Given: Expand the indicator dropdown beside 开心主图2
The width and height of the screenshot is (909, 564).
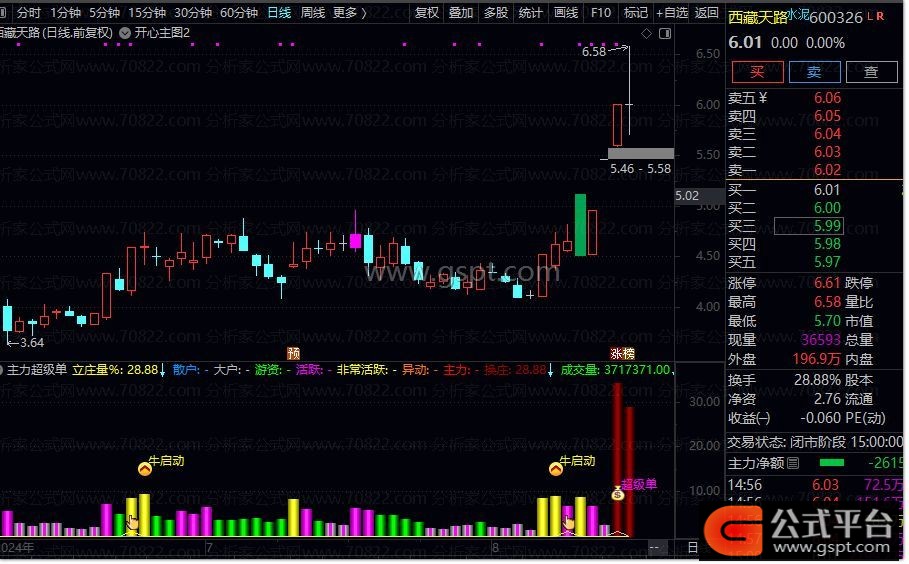Looking at the screenshot, I should click(x=125, y=33).
